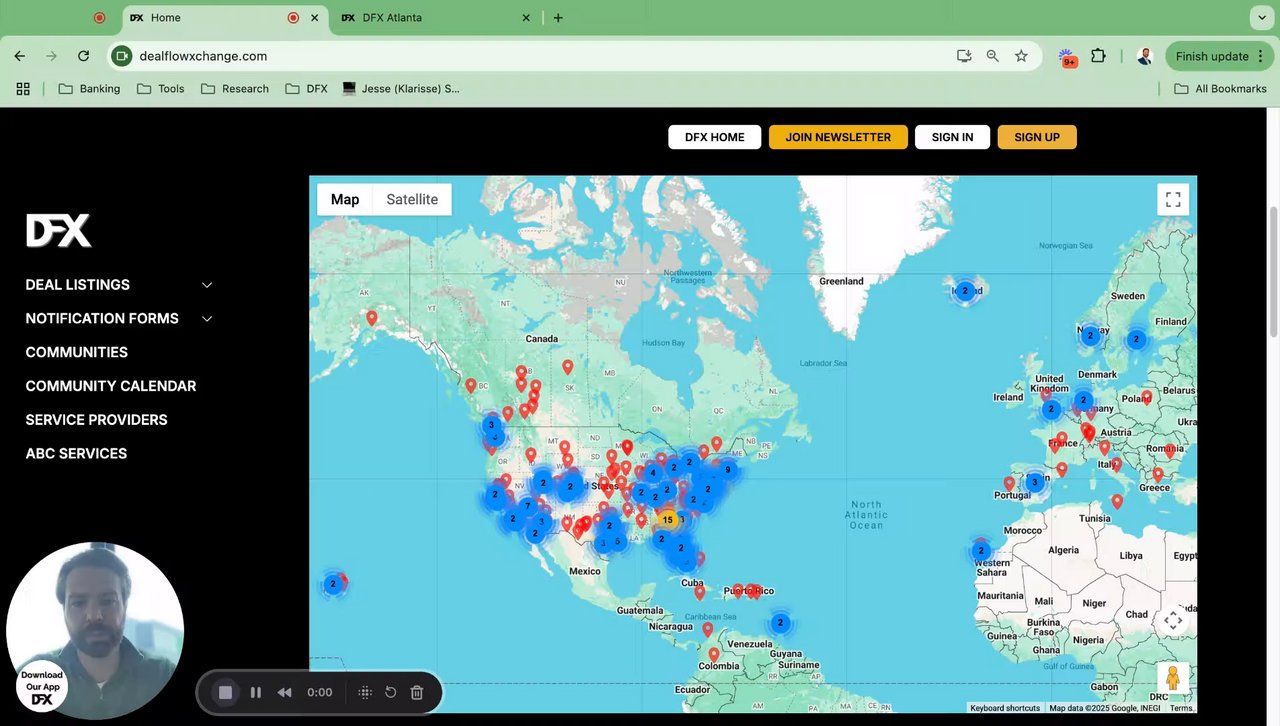Open a new browser tab
This screenshot has width=1280, height=726.
pyautogui.click(x=558, y=18)
